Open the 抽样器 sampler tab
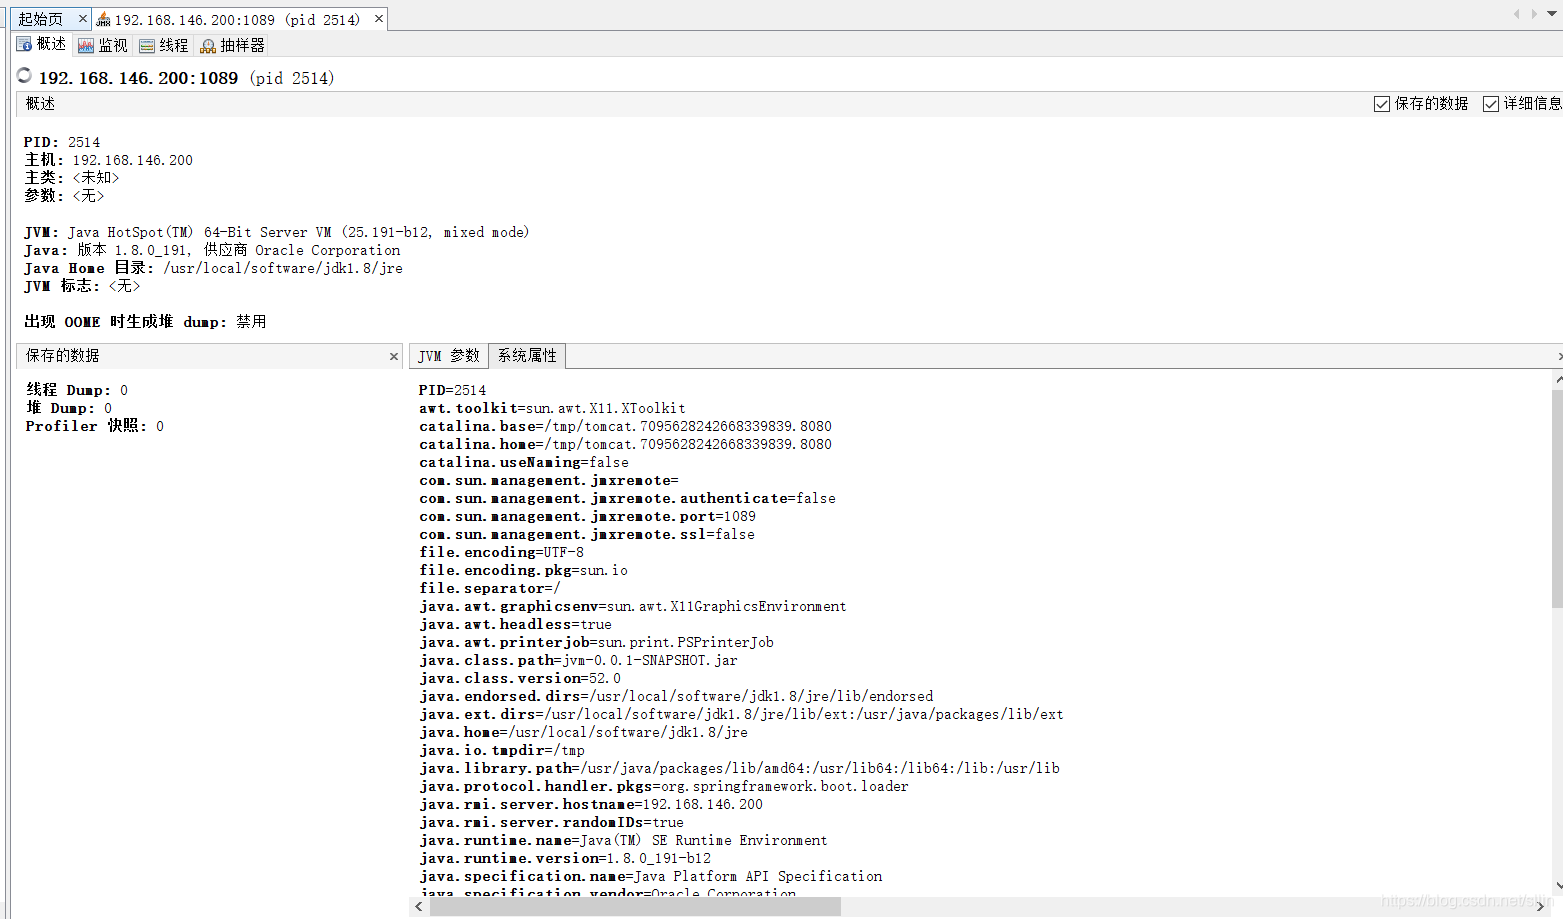 (233, 45)
